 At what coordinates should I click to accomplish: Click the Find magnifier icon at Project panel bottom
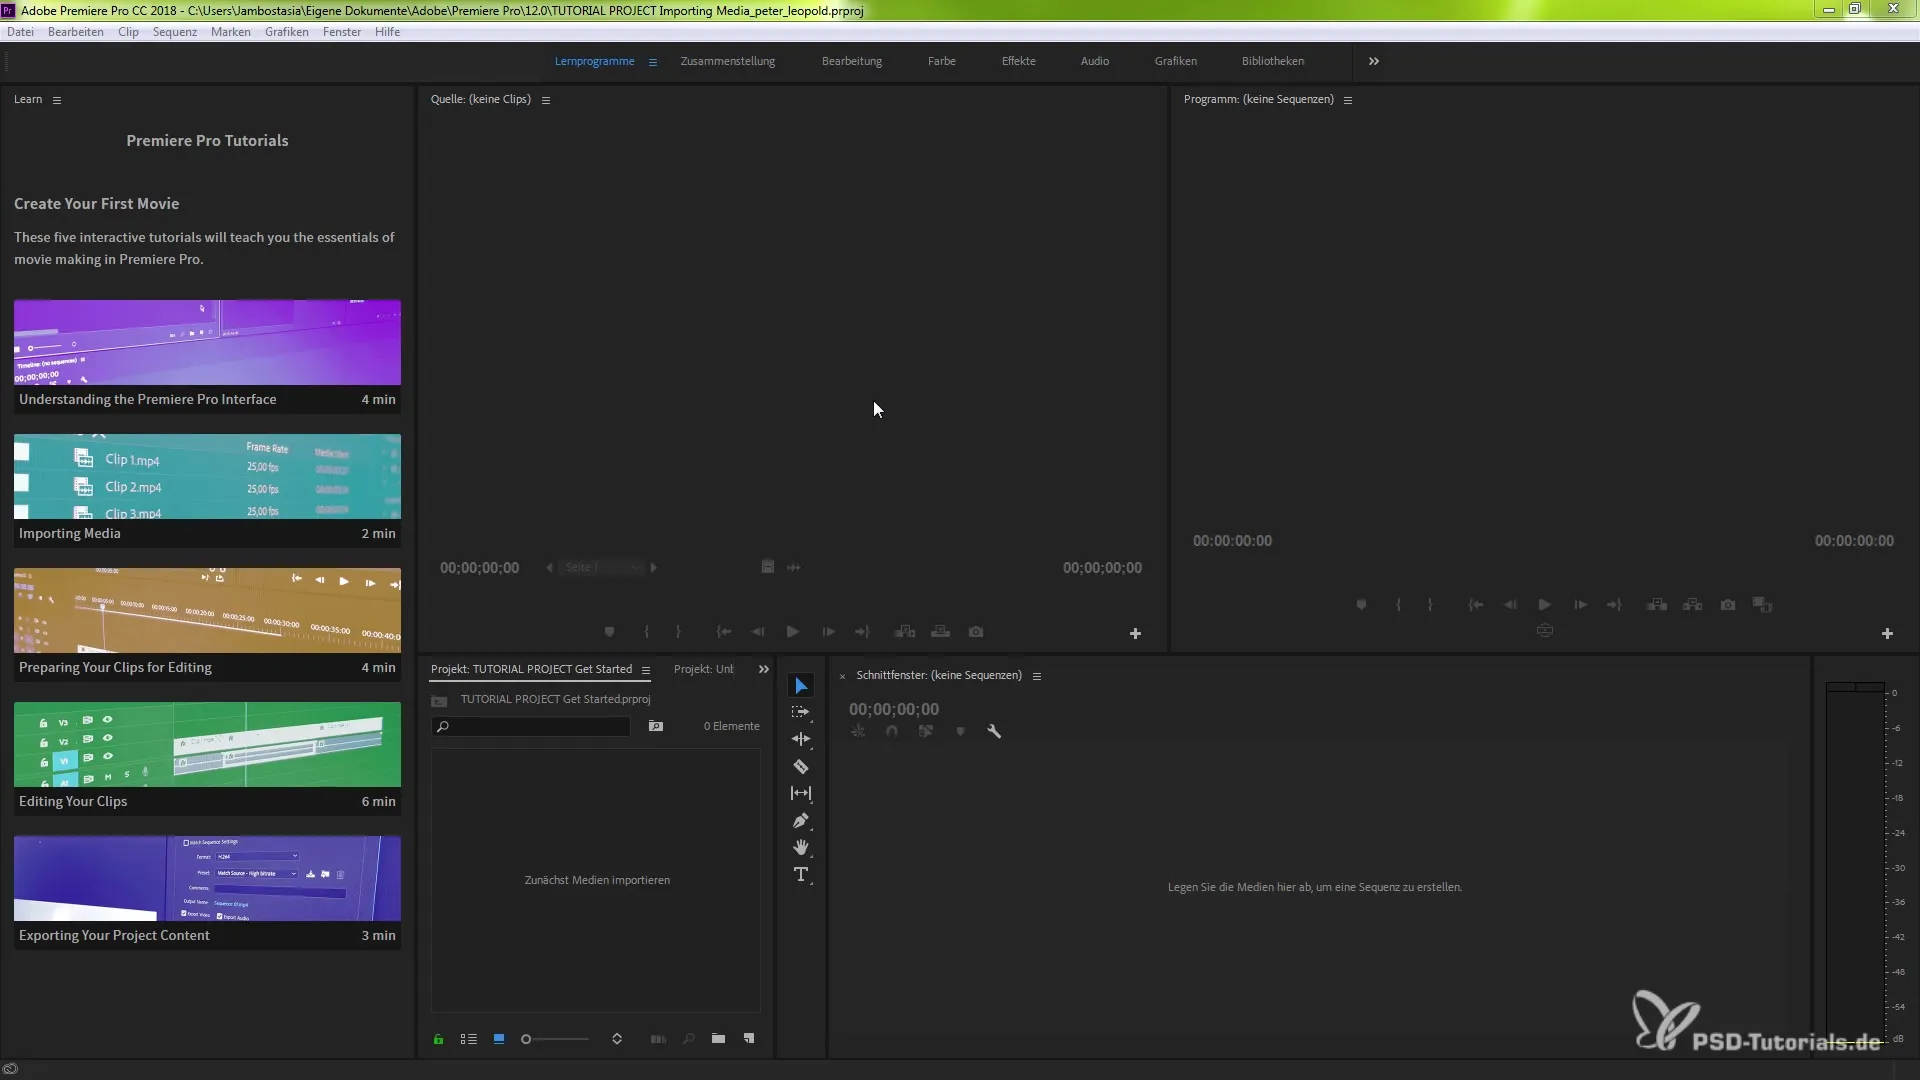(x=688, y=1039)
